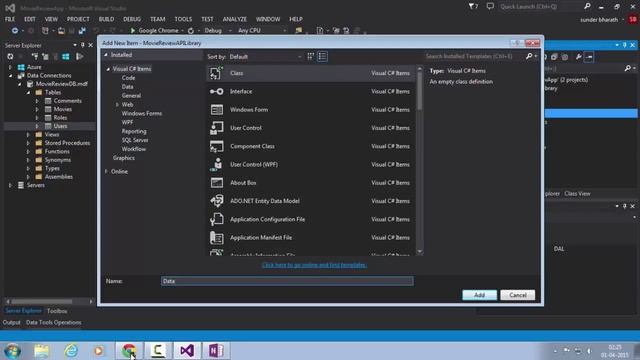This screenshot has height=360, width=640.
Task: Open the Any CPU platform dropdown
Action: point(261,31)
